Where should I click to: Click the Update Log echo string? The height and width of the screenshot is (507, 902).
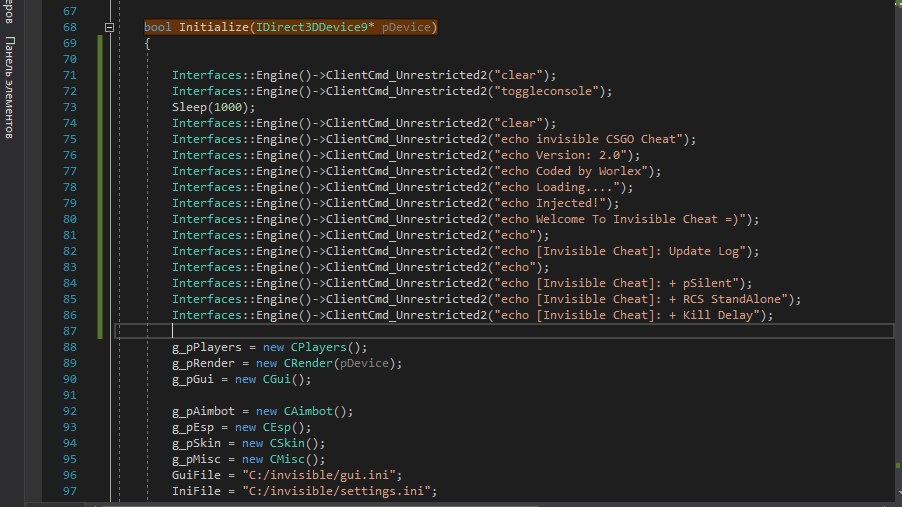click(x=620, y=251)
